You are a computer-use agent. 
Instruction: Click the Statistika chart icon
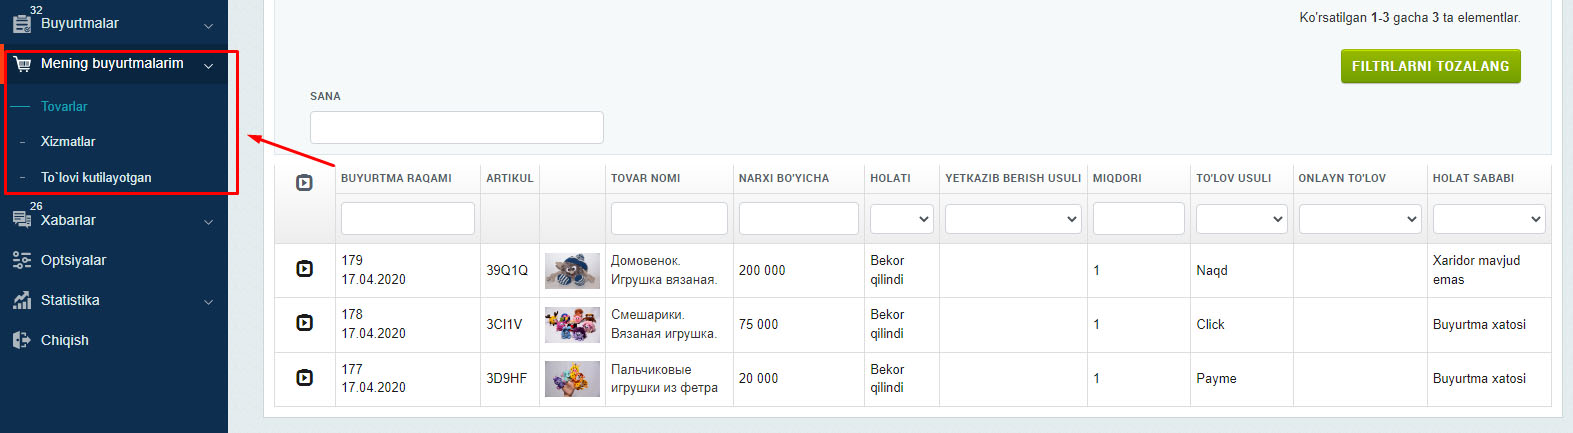(21, 300)
